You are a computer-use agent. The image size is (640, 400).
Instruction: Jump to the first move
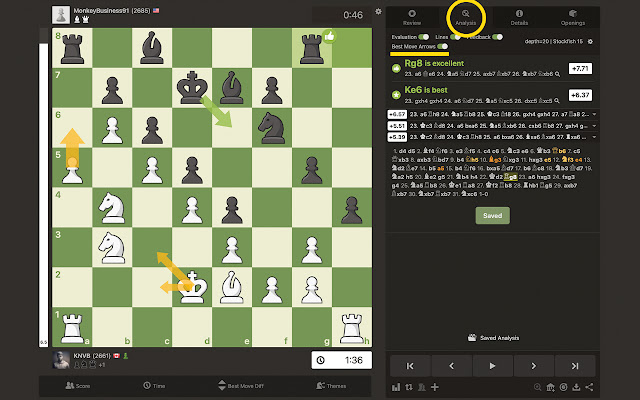pos(410,366)
